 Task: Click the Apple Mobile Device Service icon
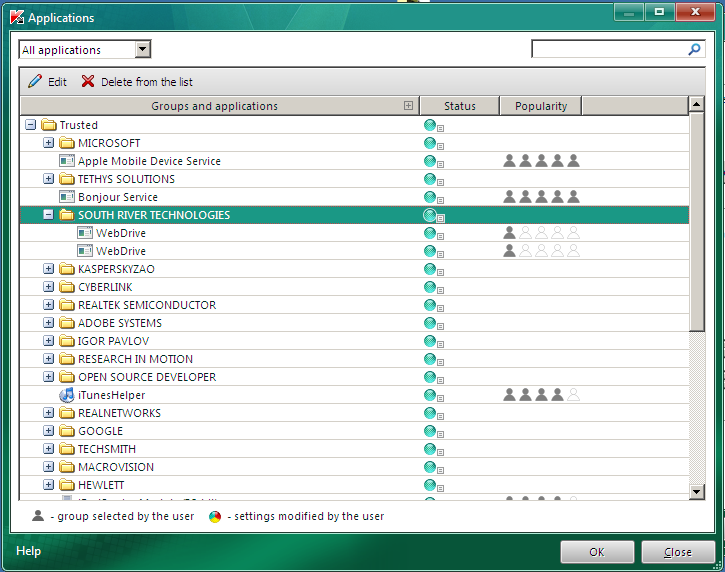(67, 161)
